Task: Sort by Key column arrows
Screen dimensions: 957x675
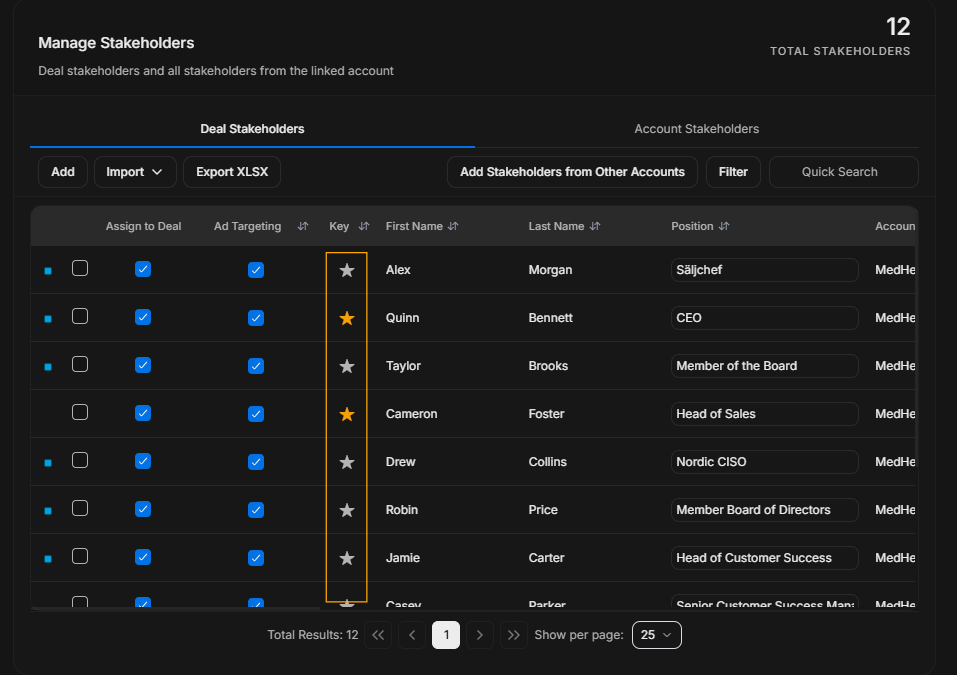Action: point(364,226)
